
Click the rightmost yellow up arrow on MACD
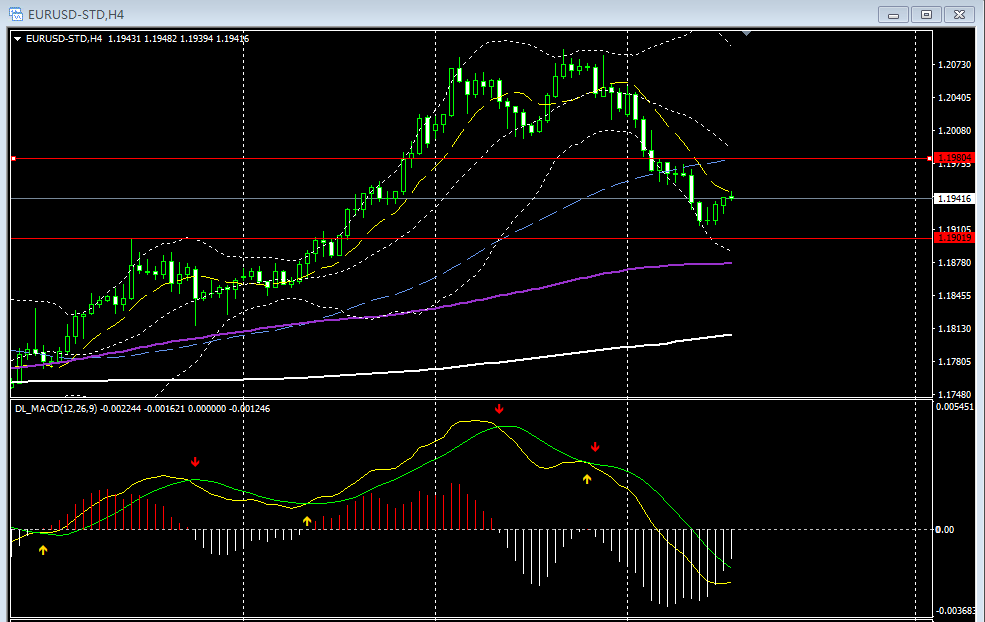click(x=587, y=479)
